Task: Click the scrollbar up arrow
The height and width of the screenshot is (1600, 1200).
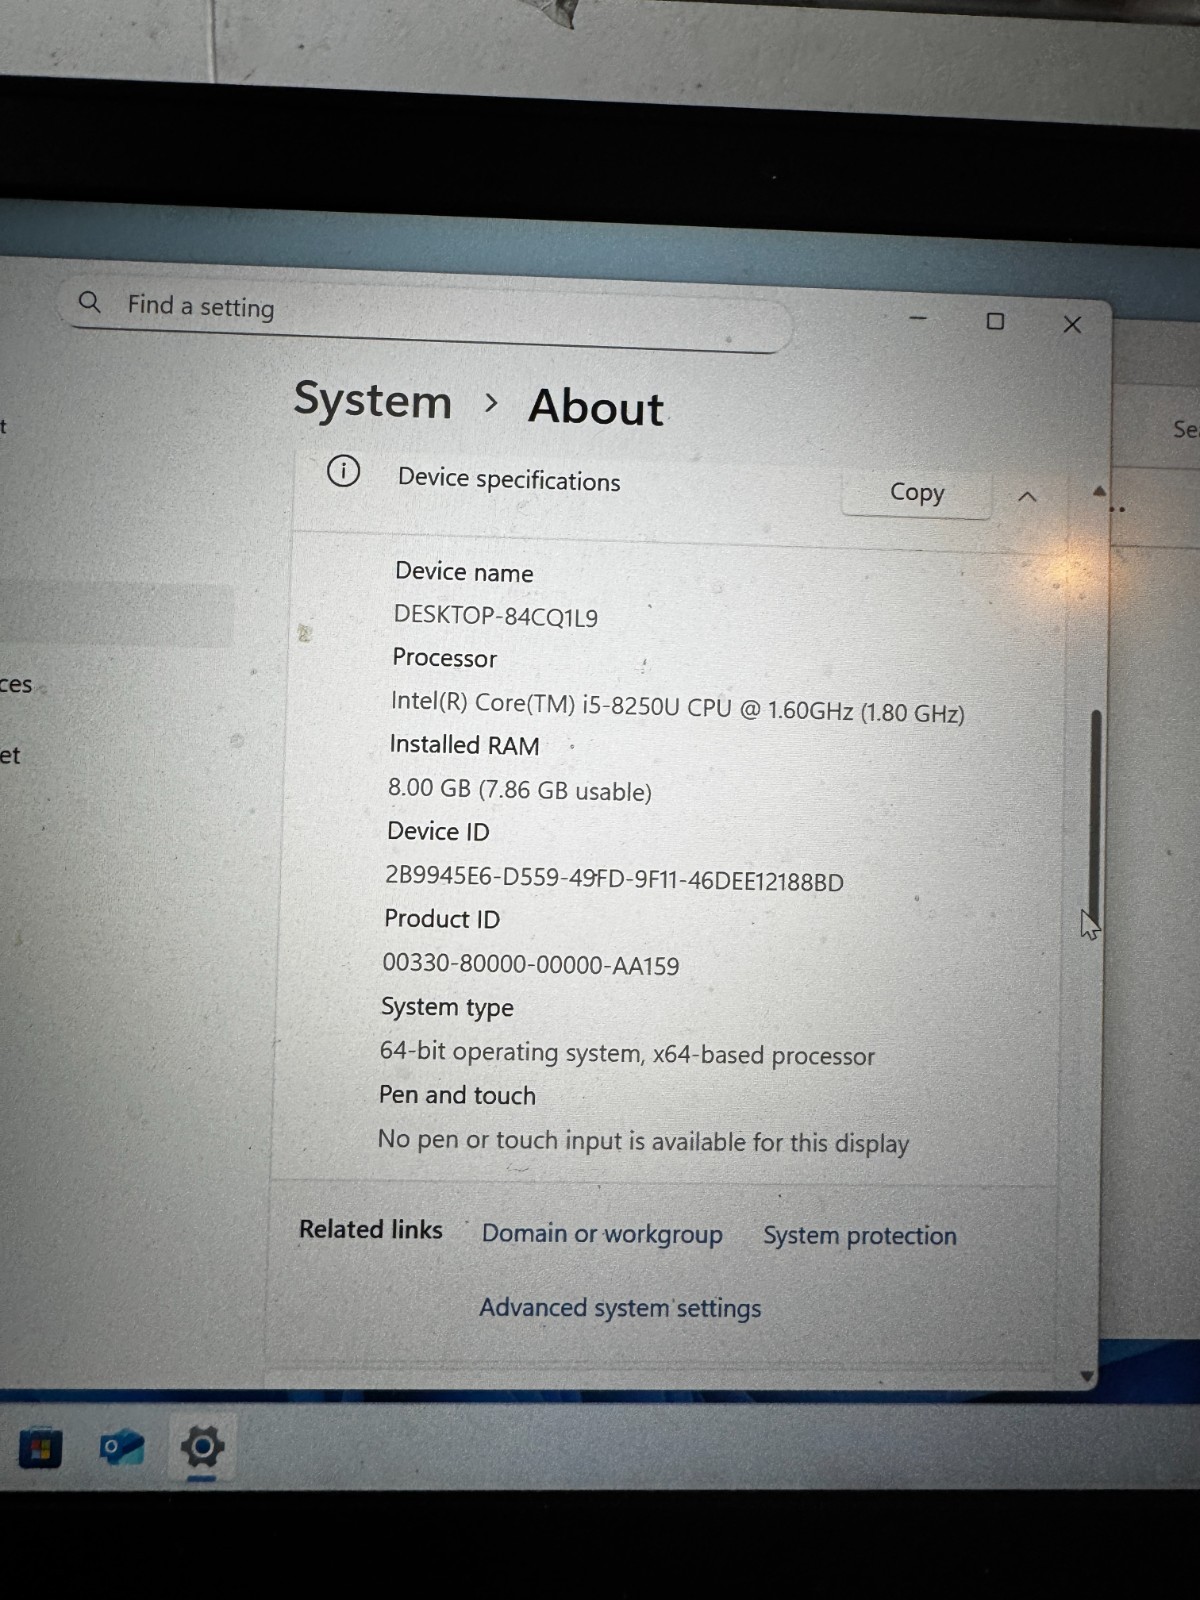Action: click(x=1099, y=491)
